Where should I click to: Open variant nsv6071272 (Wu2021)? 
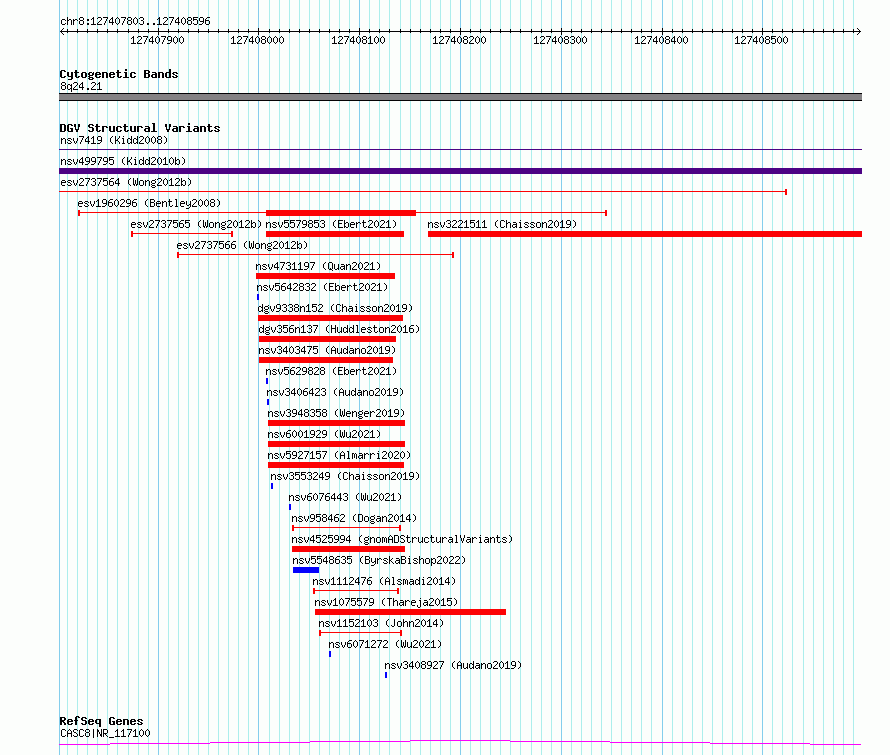tap(385, 644)
